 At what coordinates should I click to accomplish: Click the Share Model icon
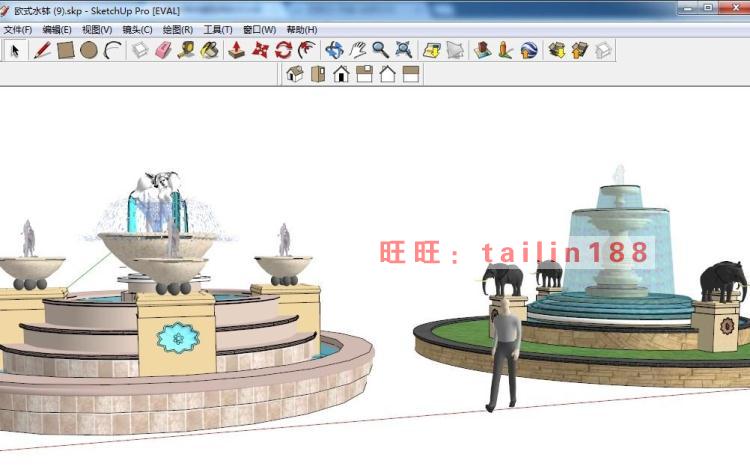(580, 50)
